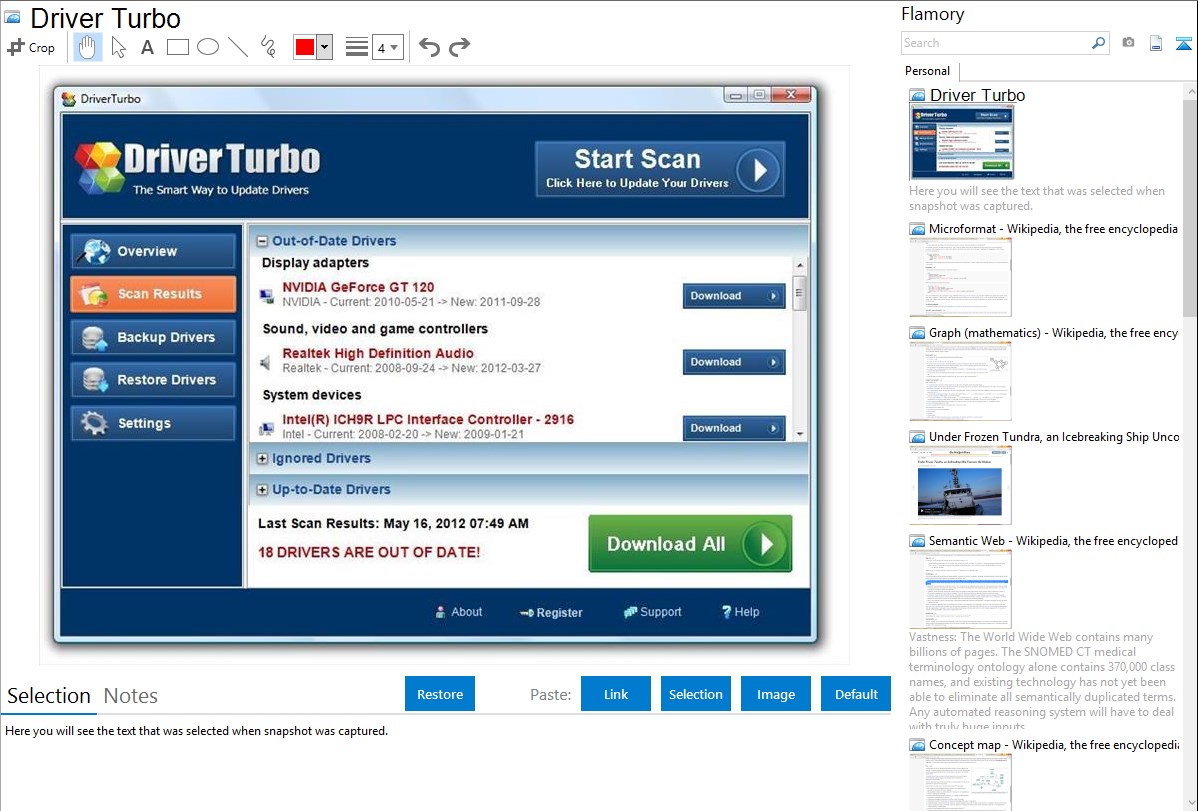Viewport: 1198px width, 811px height.
Task: Open the Overview section in DriverTurbo
Action: coord(153,251)
